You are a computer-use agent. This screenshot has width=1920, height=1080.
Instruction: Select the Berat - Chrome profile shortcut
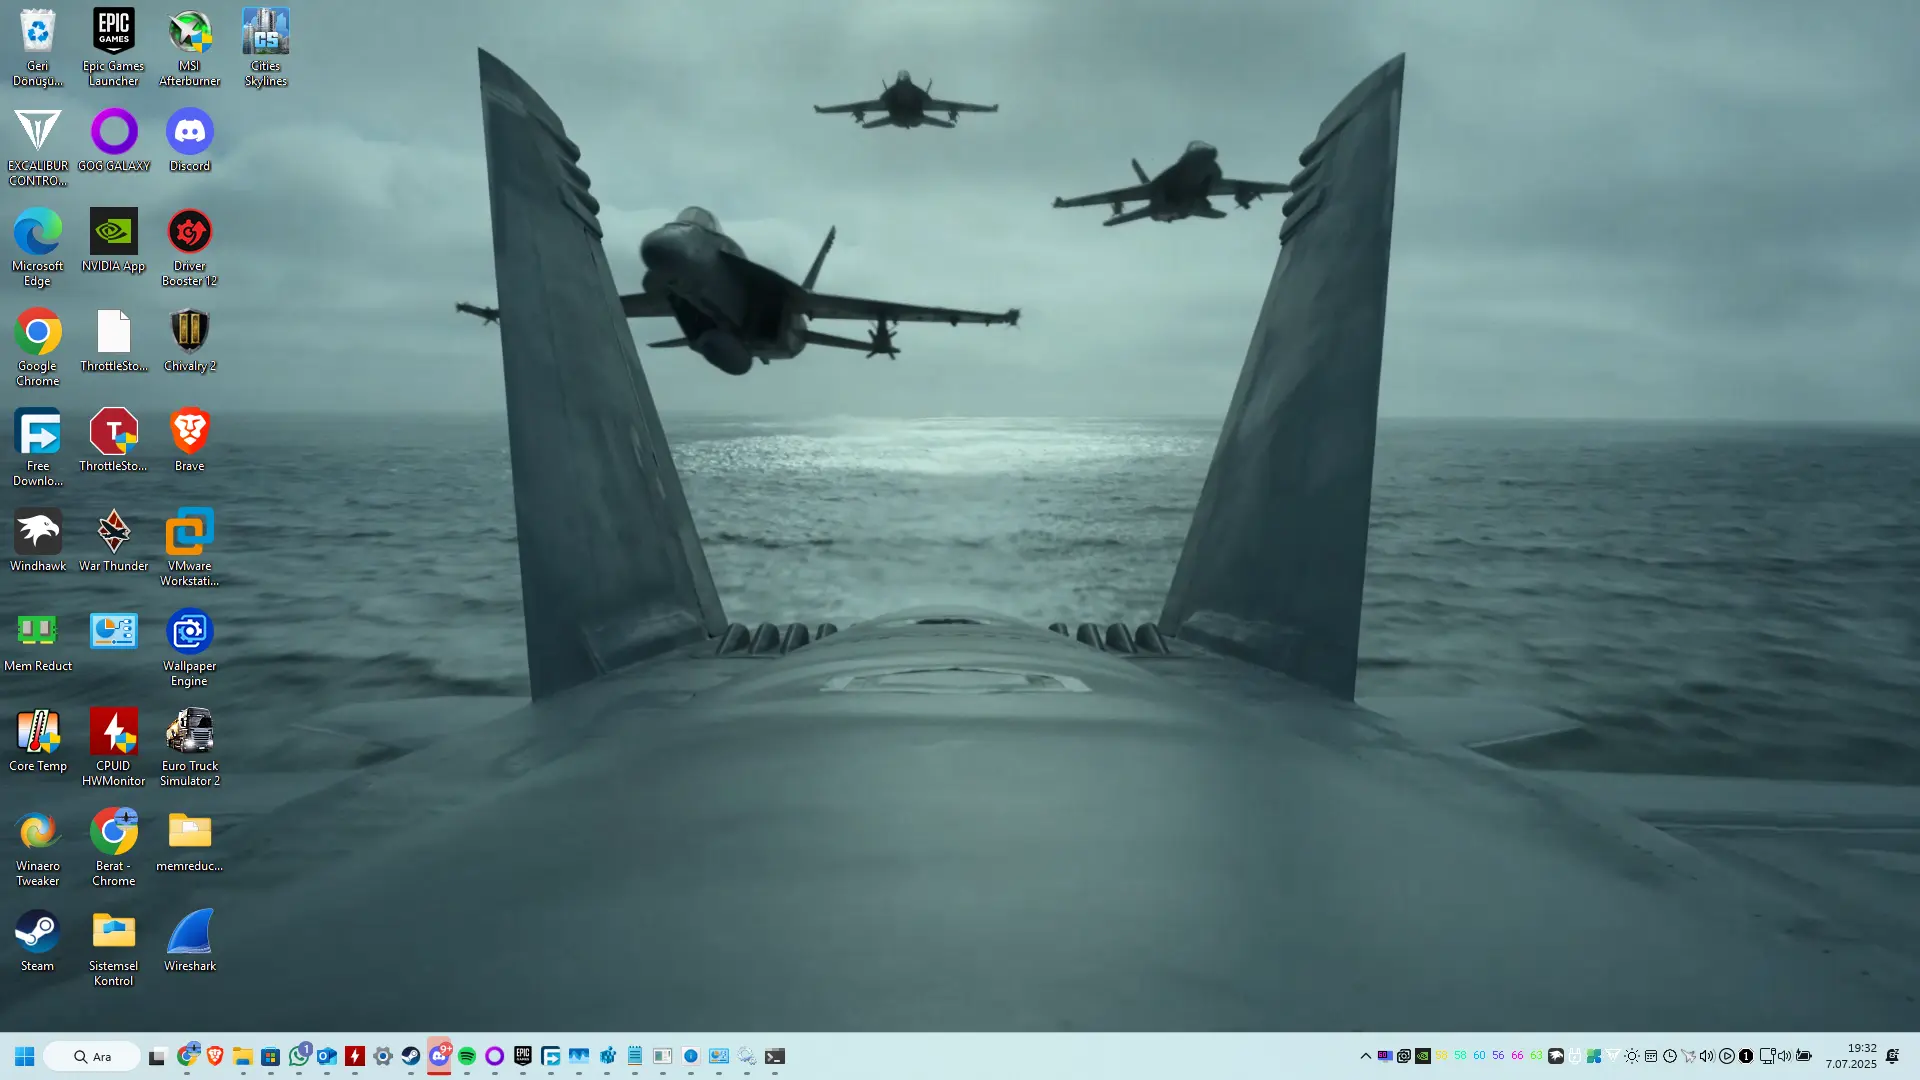point(114,847)
